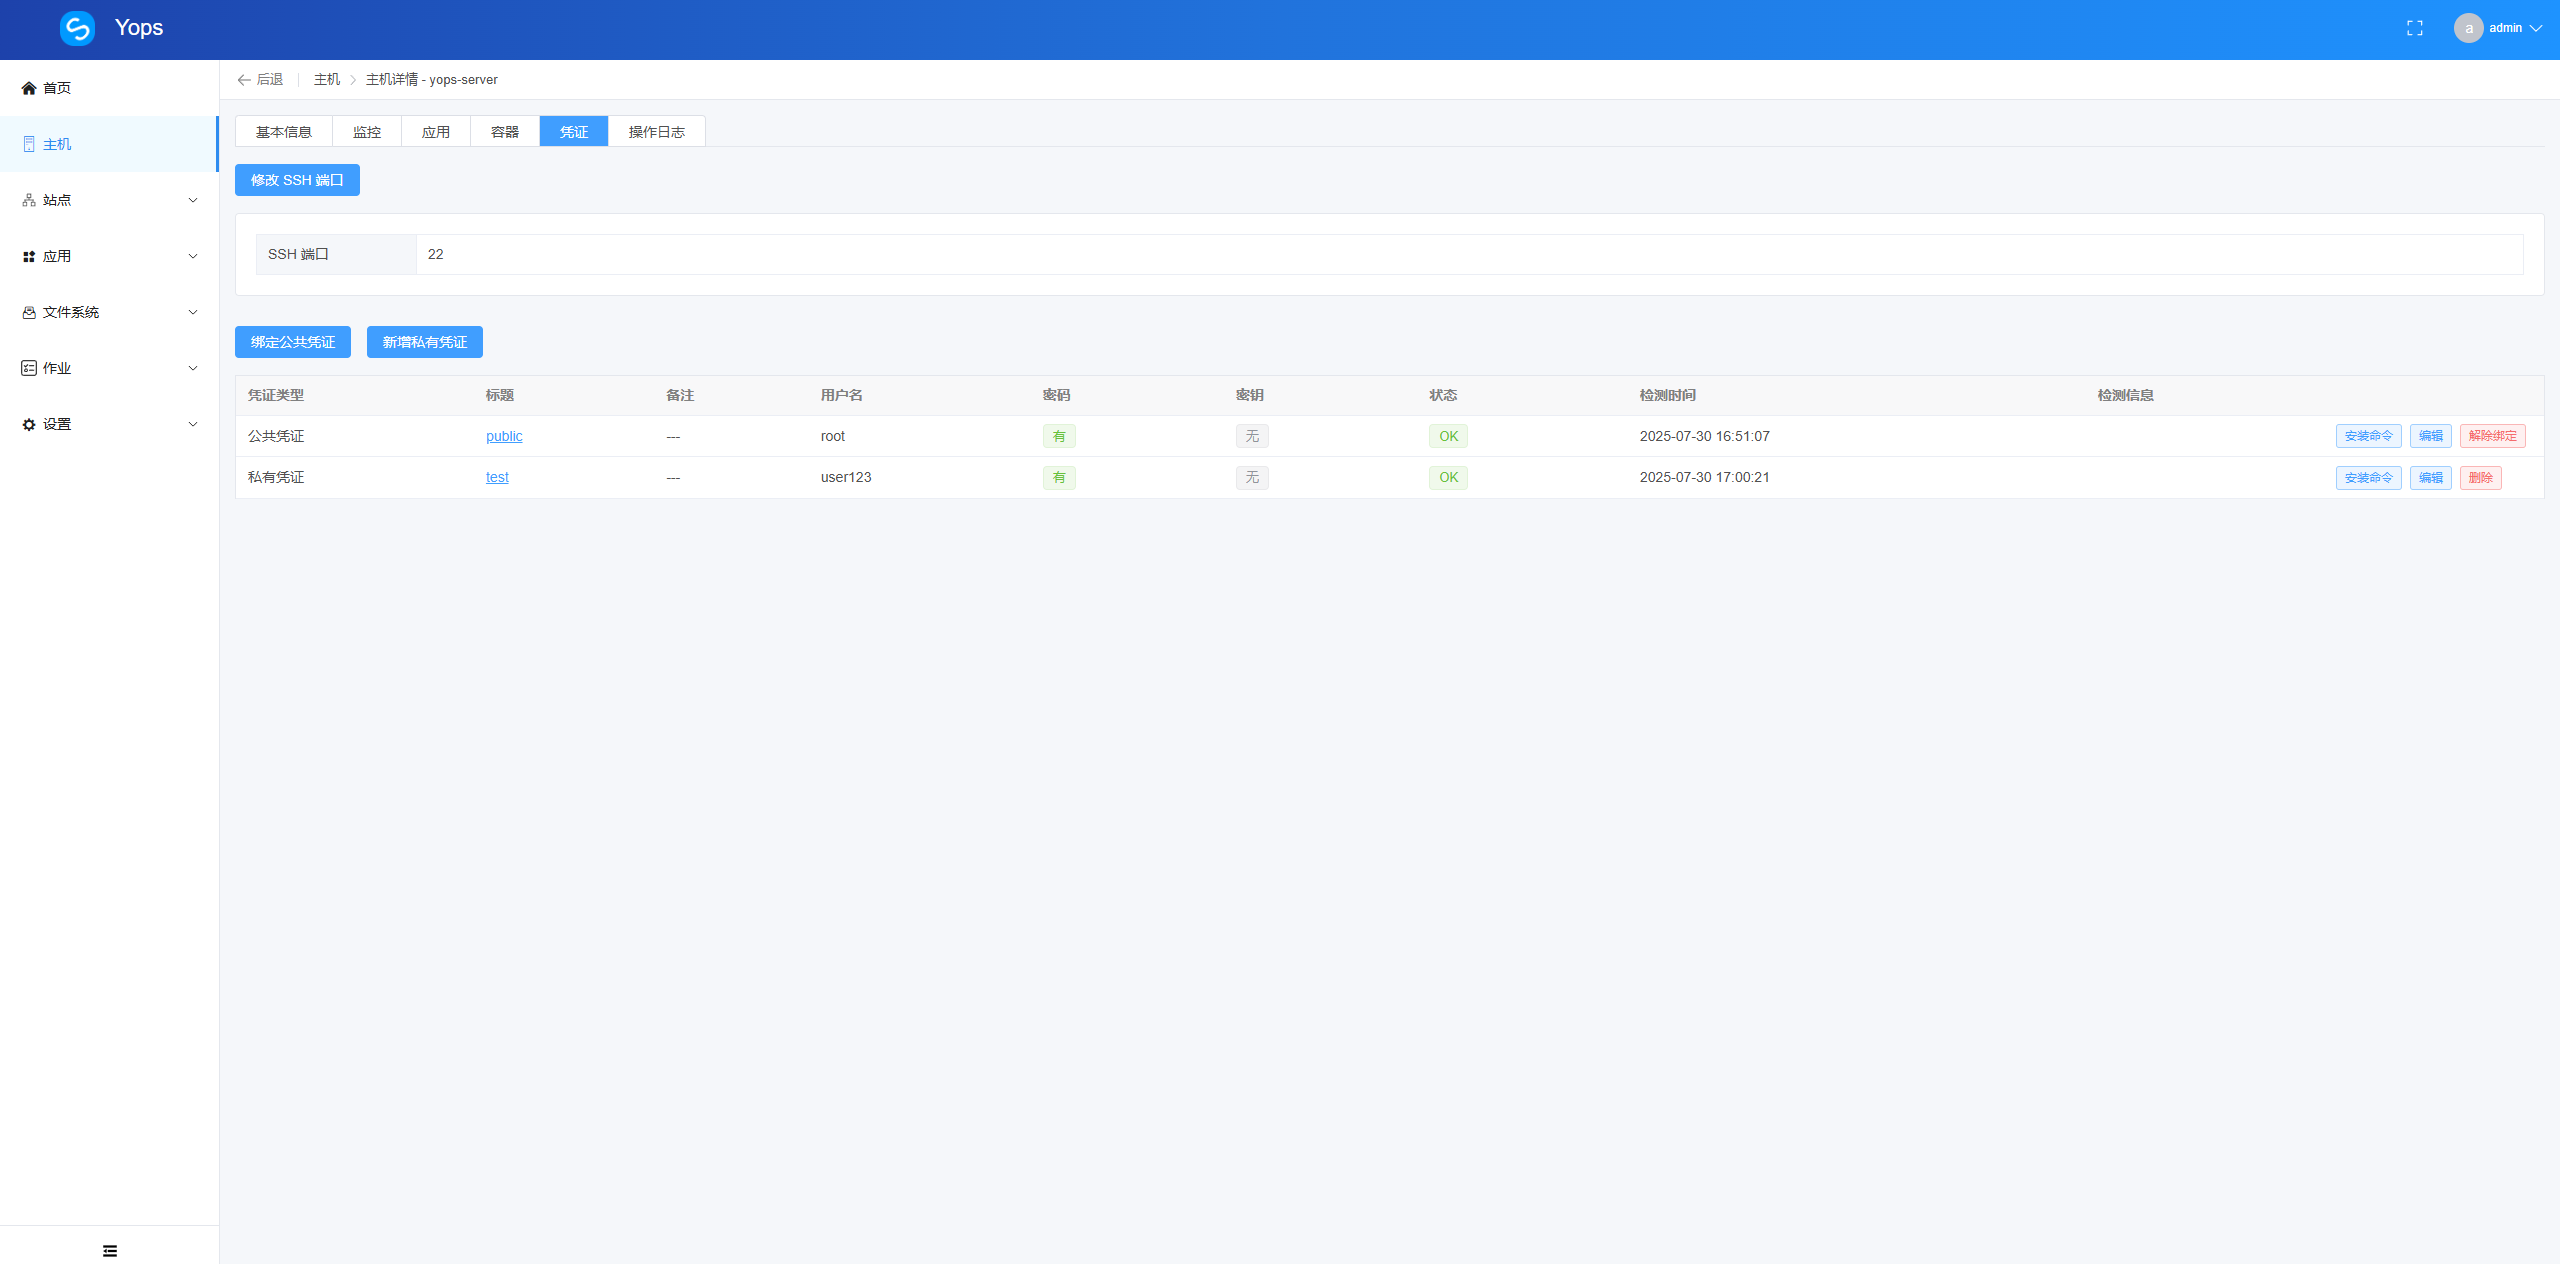Switch to the 监控 tab

pyautogui.click(x=367, y=131)
